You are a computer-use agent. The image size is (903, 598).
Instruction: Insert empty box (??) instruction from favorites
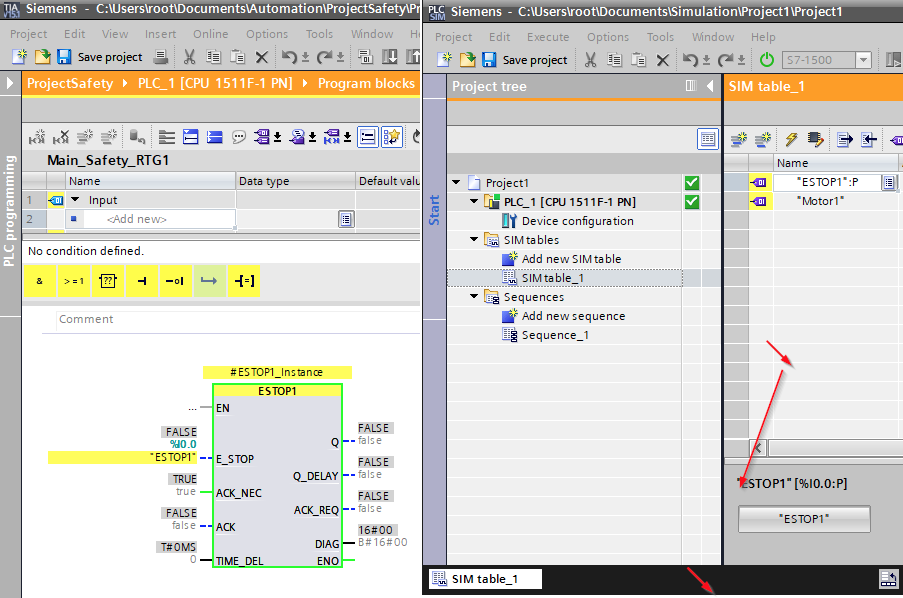click(108, 281)
